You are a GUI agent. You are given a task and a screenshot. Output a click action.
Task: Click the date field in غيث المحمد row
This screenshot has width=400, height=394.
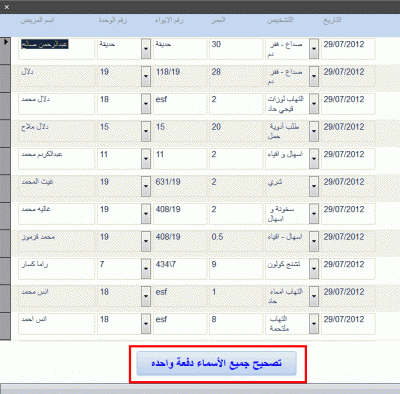348,186
